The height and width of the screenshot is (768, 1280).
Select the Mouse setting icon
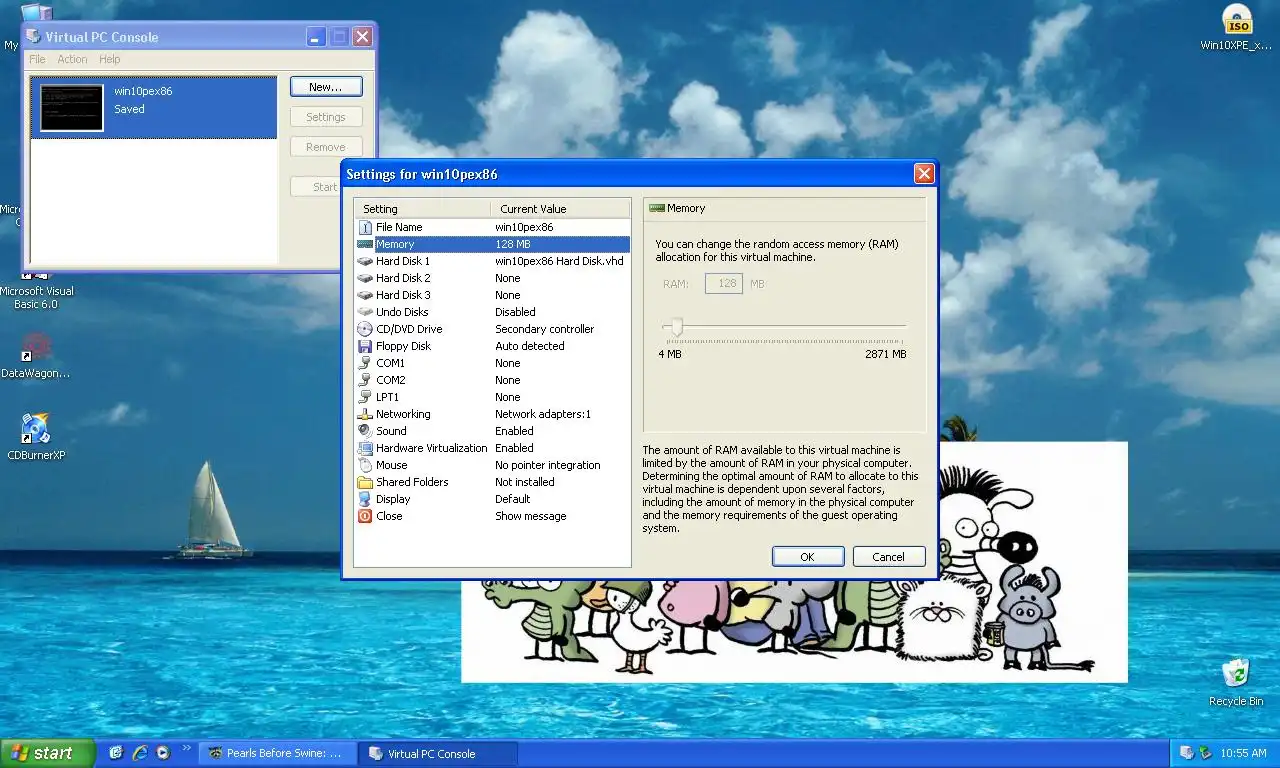pos(365,465)
